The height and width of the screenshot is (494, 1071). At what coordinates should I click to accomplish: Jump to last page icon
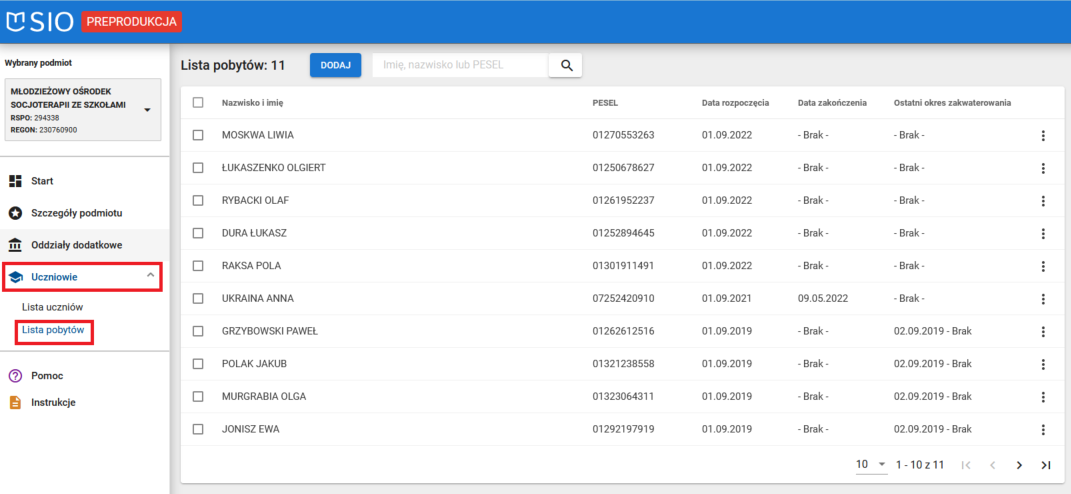[1046, 465]
